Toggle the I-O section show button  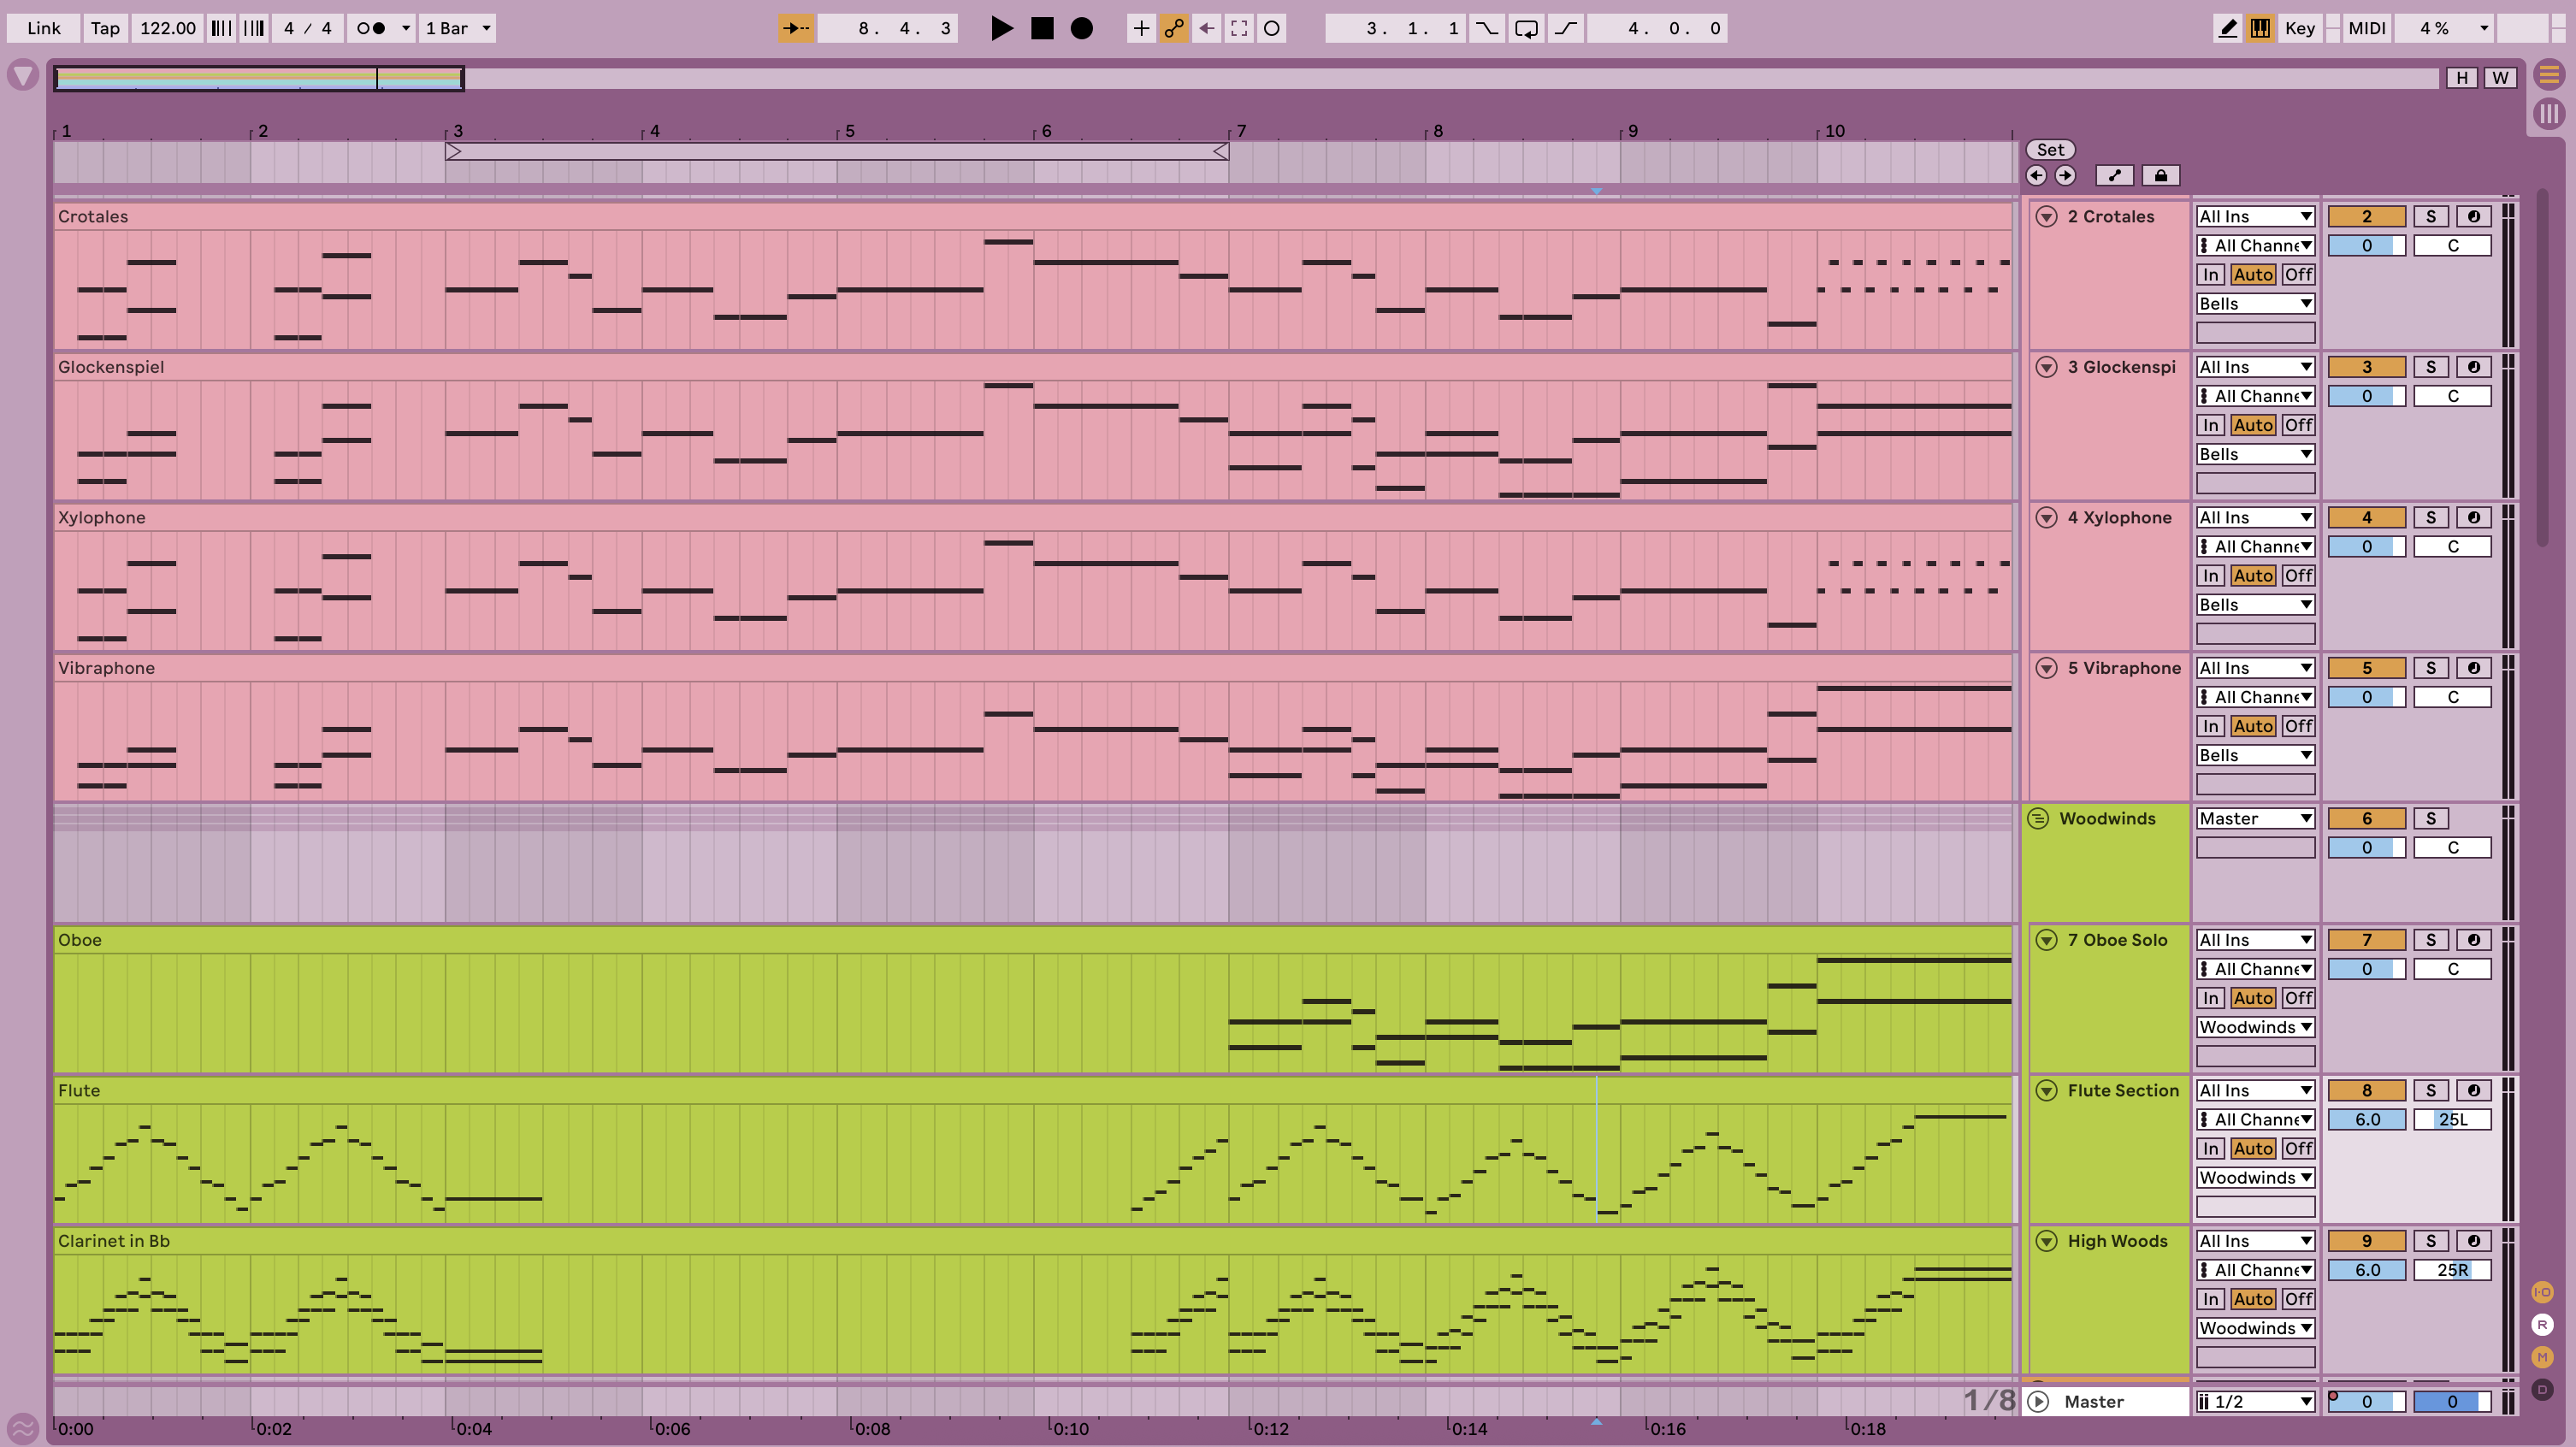click(2542, 1292)
